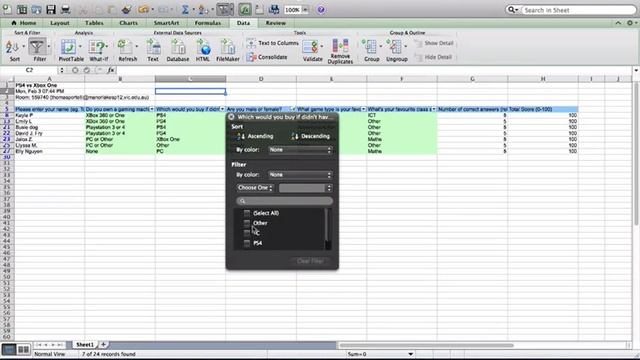The image size is (640, 360).
Task: Refresh external data
Action: 127,51
